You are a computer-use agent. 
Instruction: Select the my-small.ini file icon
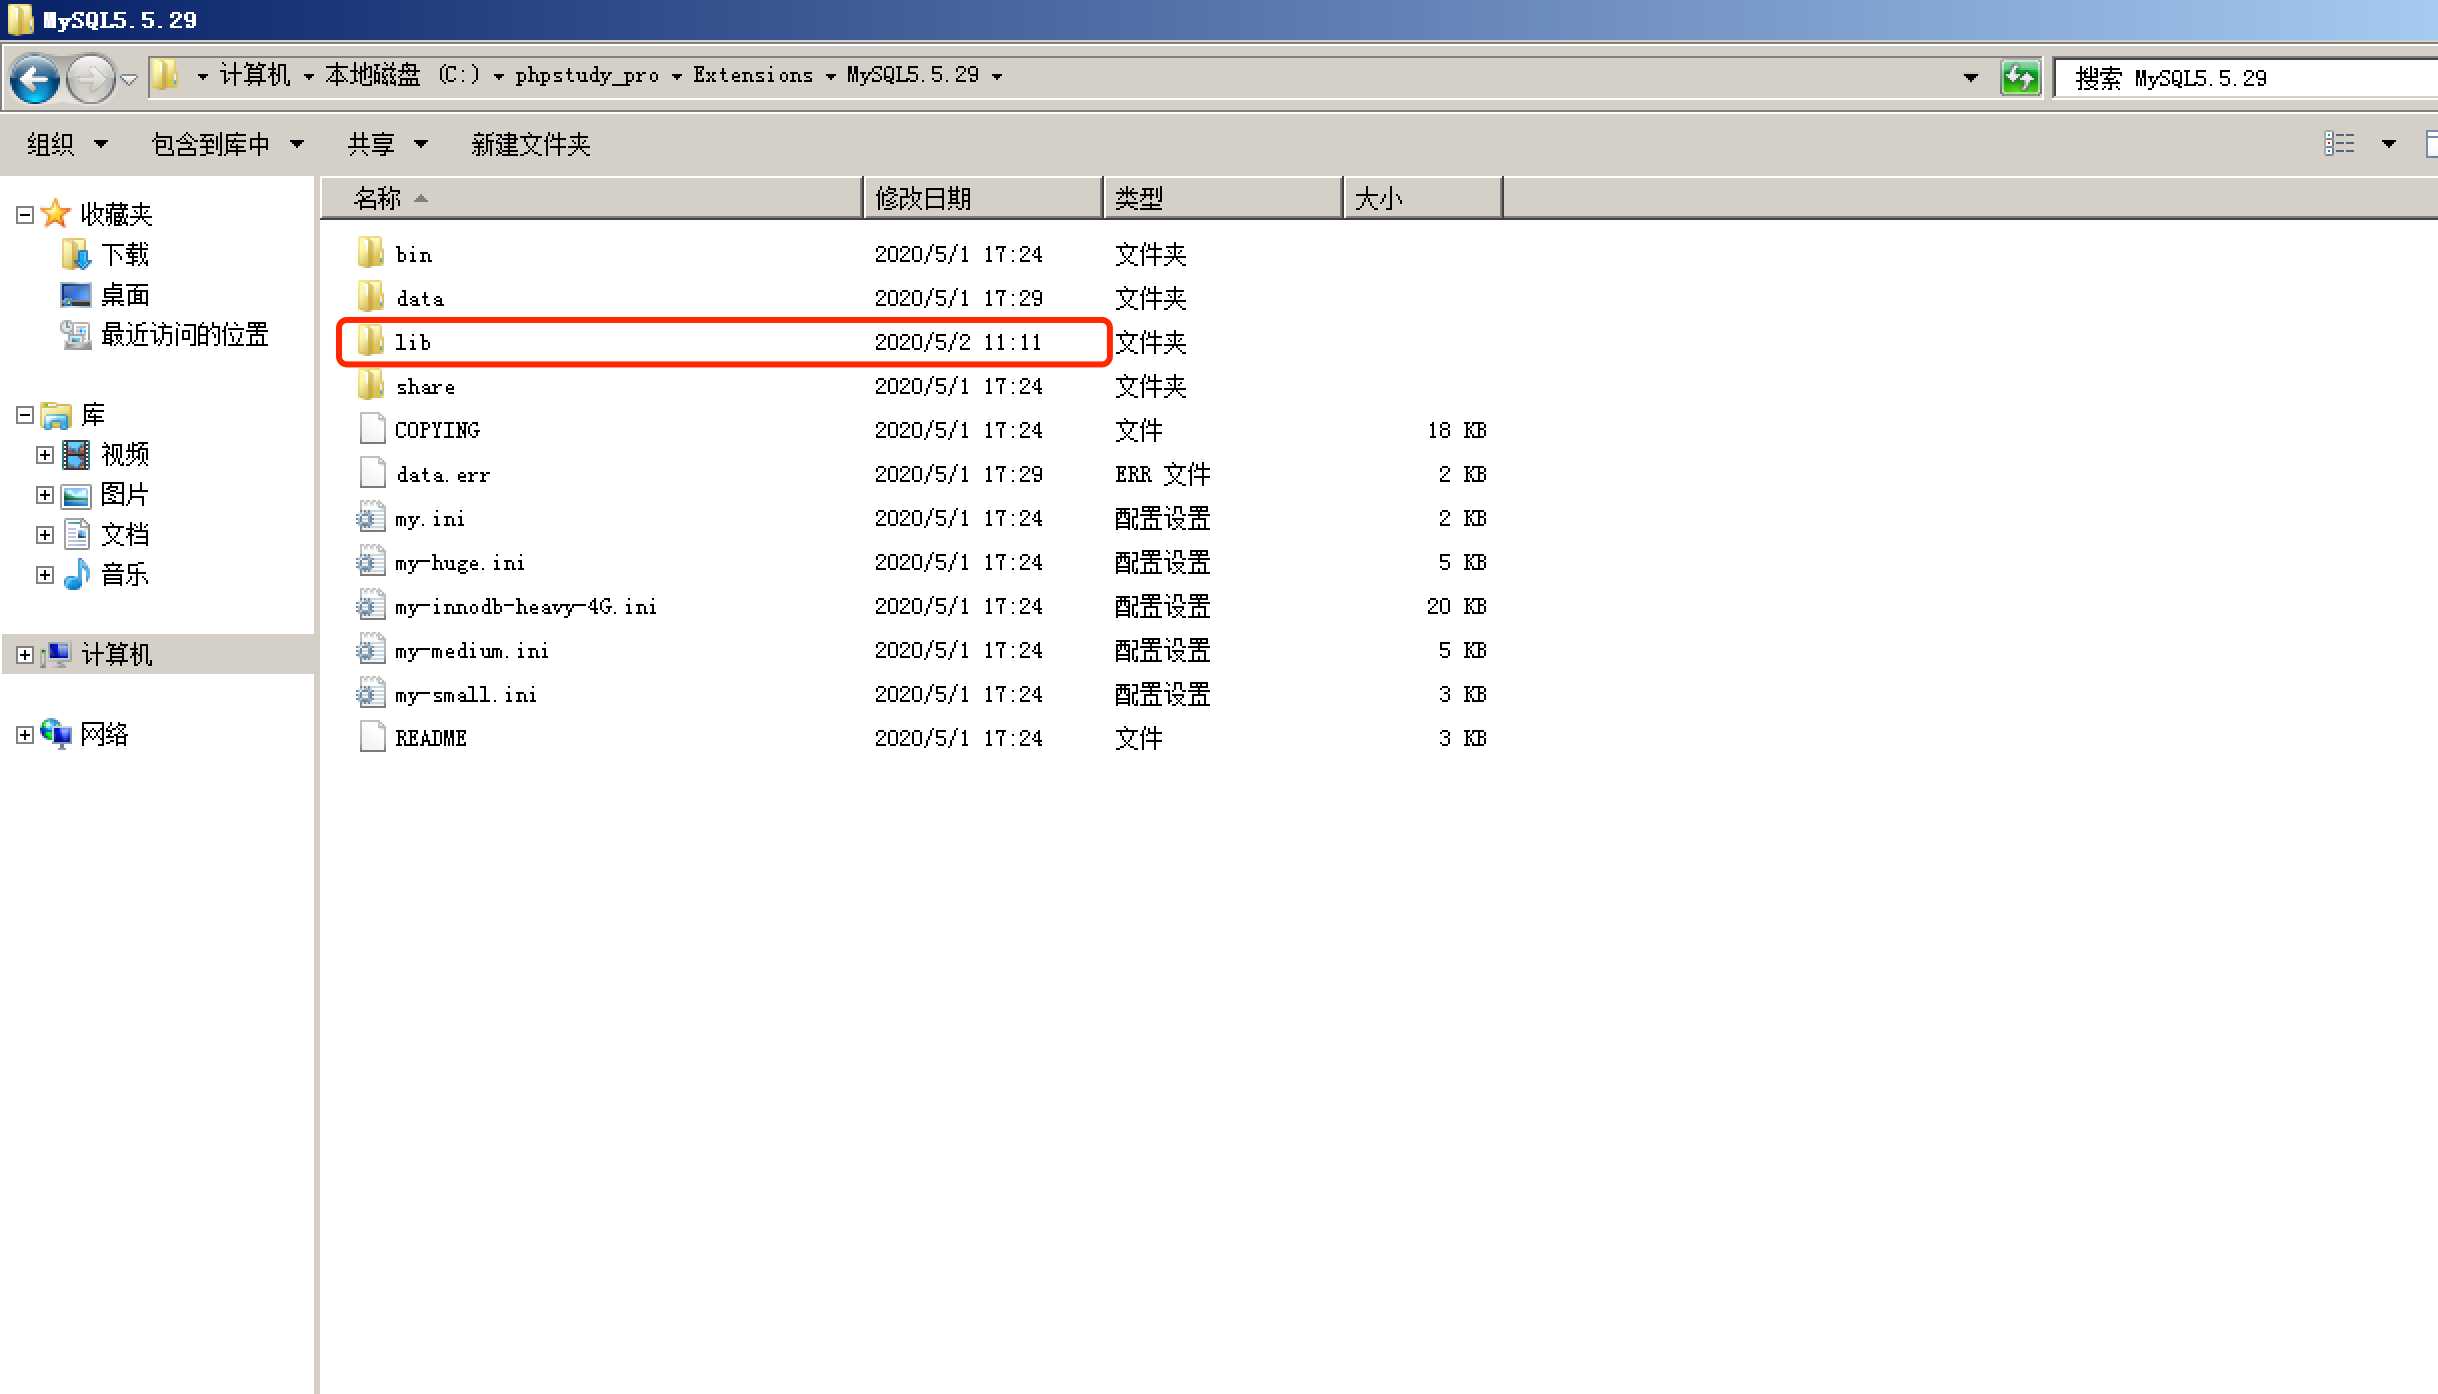tap(371, 693)
